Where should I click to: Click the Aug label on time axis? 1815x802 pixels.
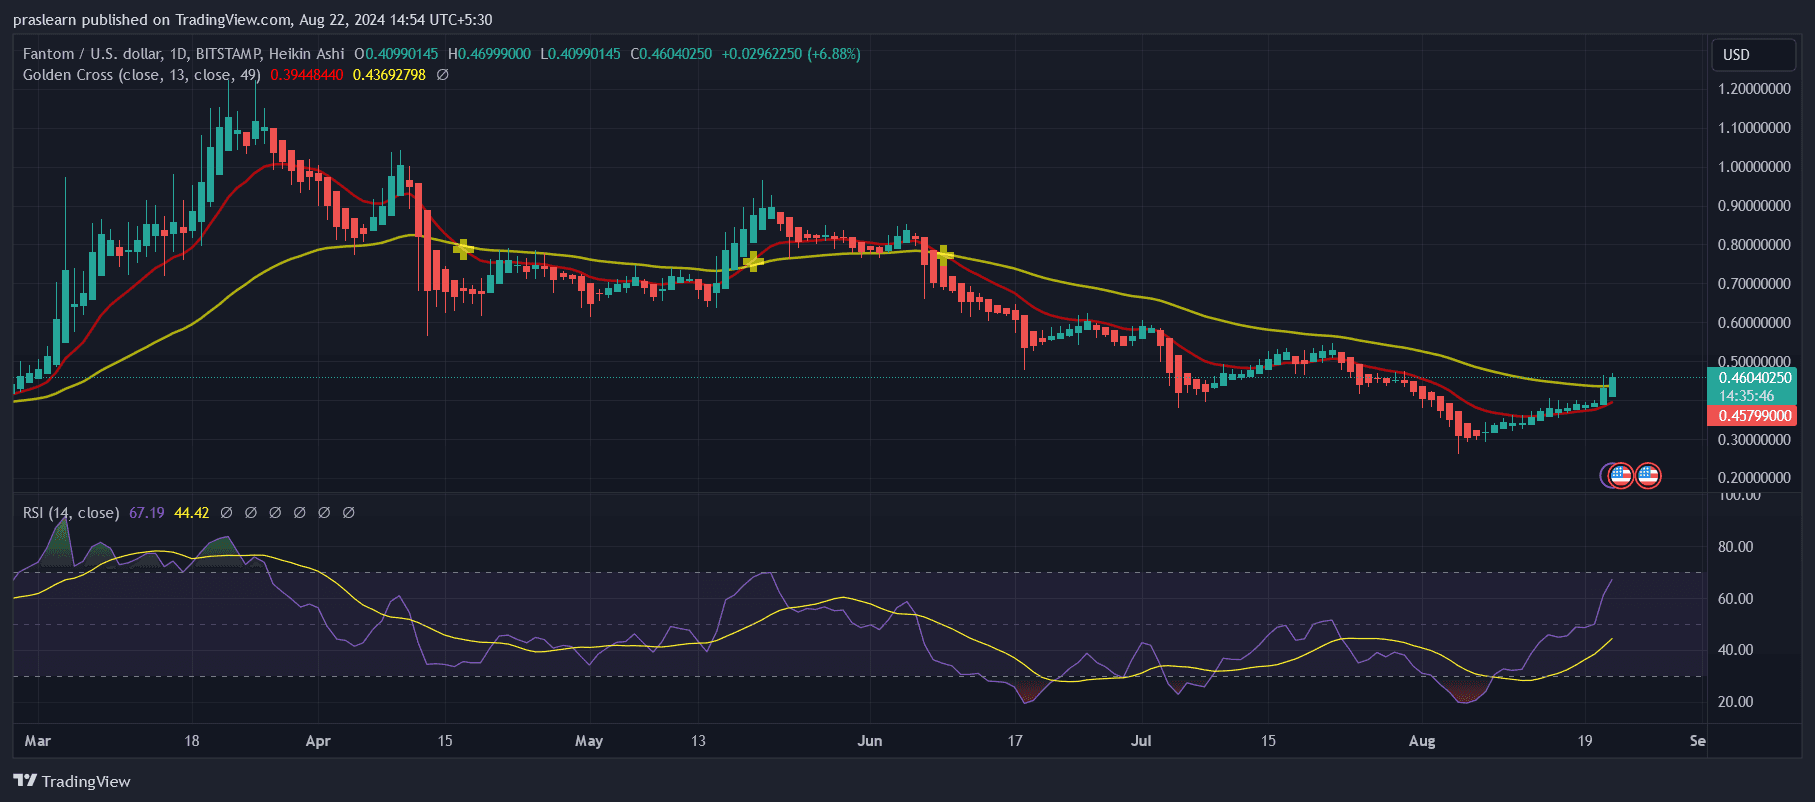point(1422,741)
